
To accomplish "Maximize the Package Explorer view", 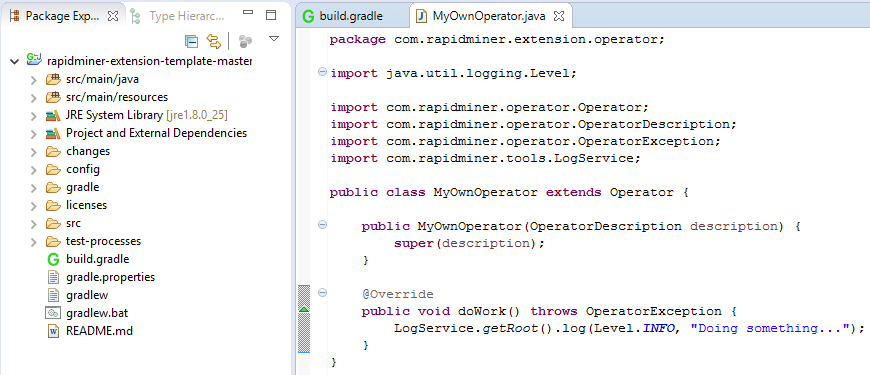I will click(271, 15).
